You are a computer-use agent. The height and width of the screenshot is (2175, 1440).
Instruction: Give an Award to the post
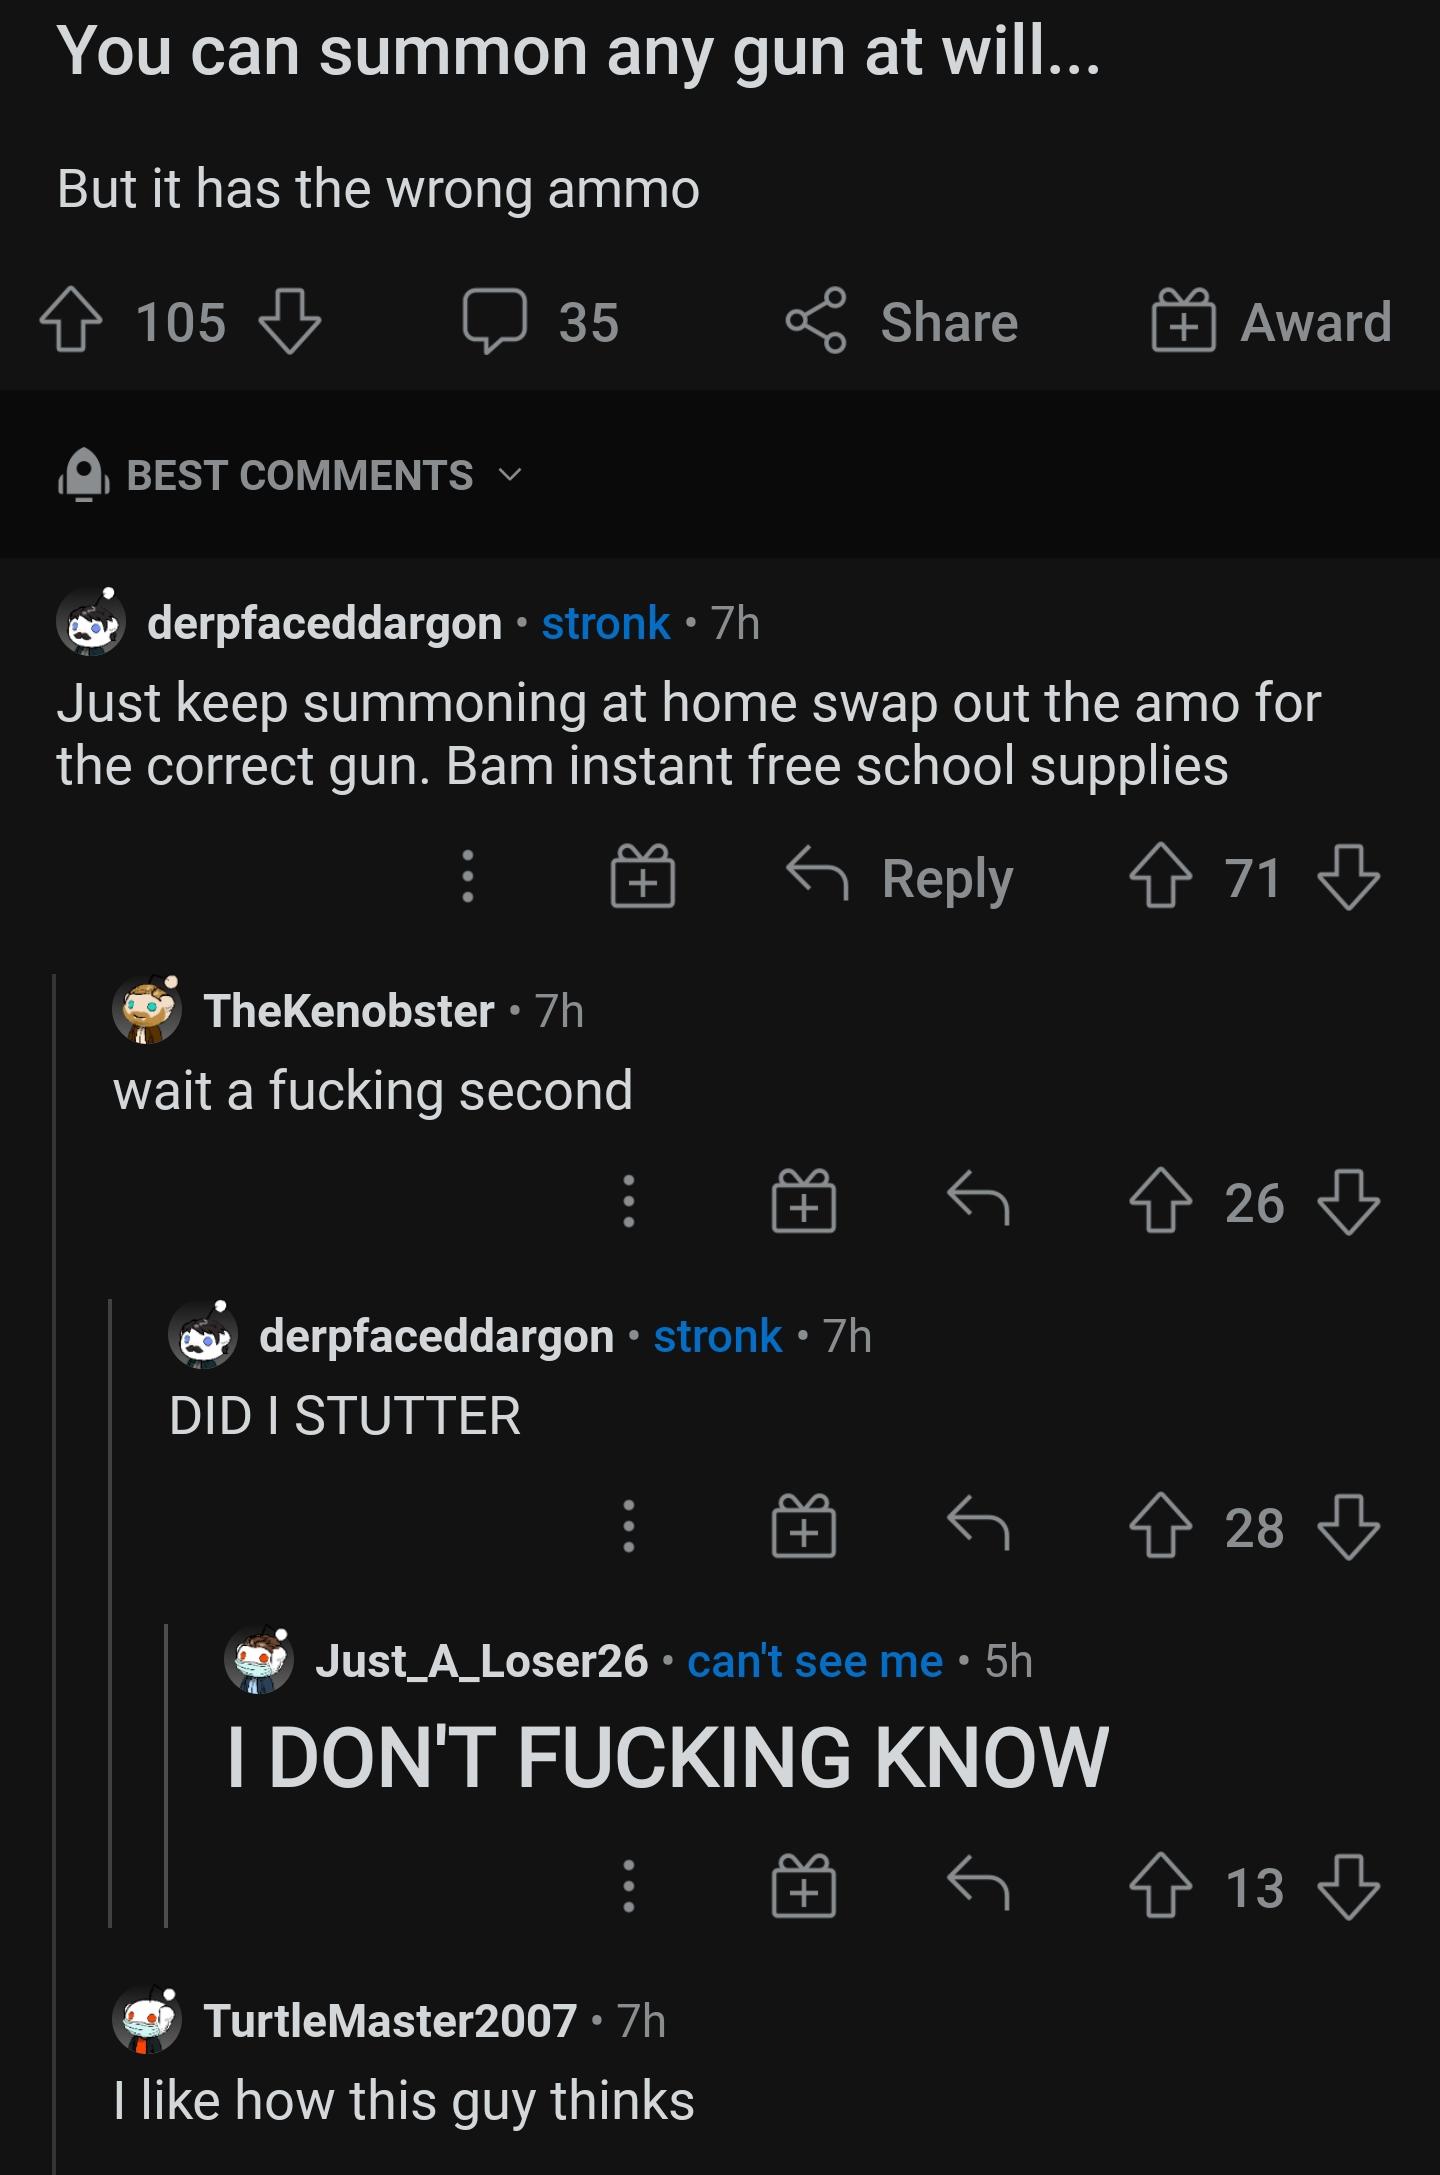tap(1271, 321)
